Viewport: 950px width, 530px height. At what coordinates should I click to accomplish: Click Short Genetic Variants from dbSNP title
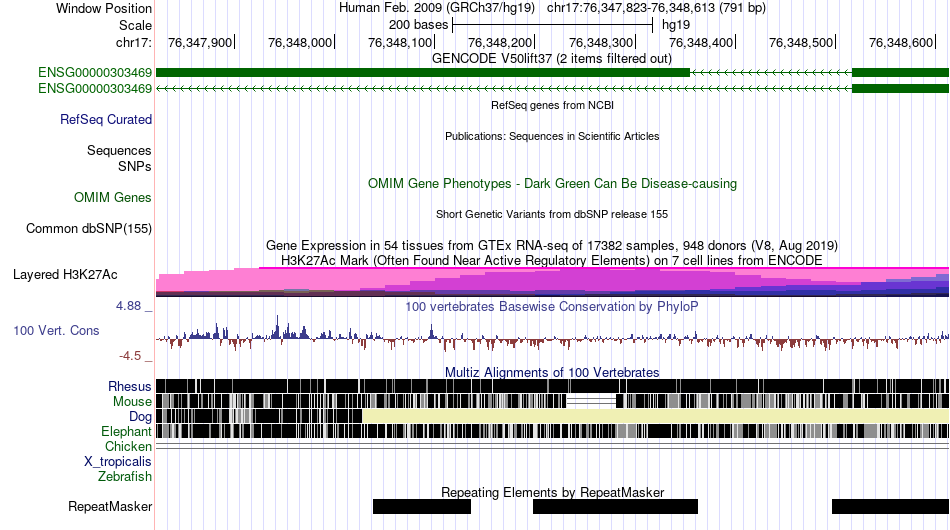[x=552, y=214]
